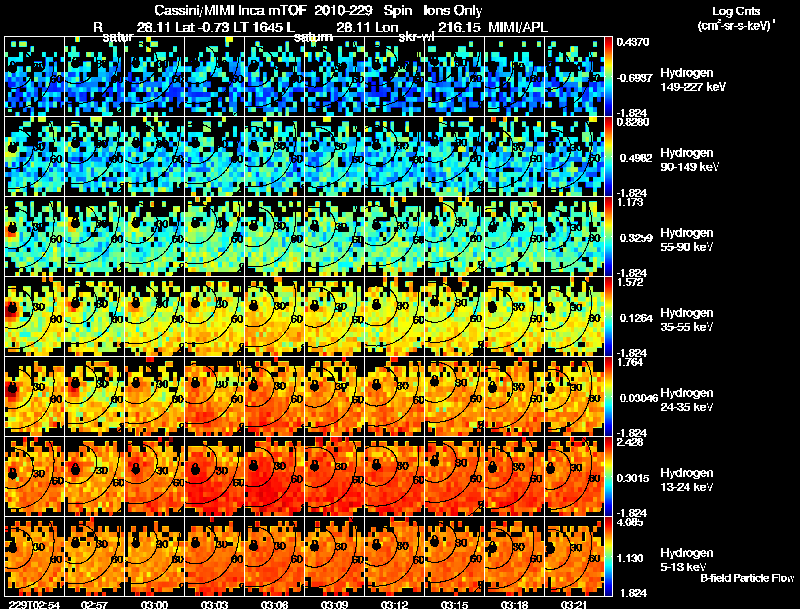Click the "03:00" time axis label
Viewport: 800px width, 609px height.
pos(154,605)
